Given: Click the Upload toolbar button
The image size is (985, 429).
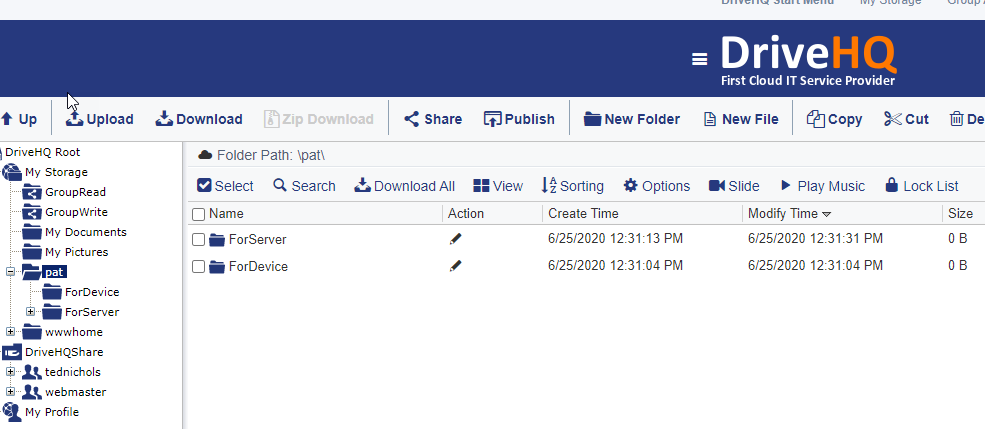Looking at the screenshot, I should 100,119.
